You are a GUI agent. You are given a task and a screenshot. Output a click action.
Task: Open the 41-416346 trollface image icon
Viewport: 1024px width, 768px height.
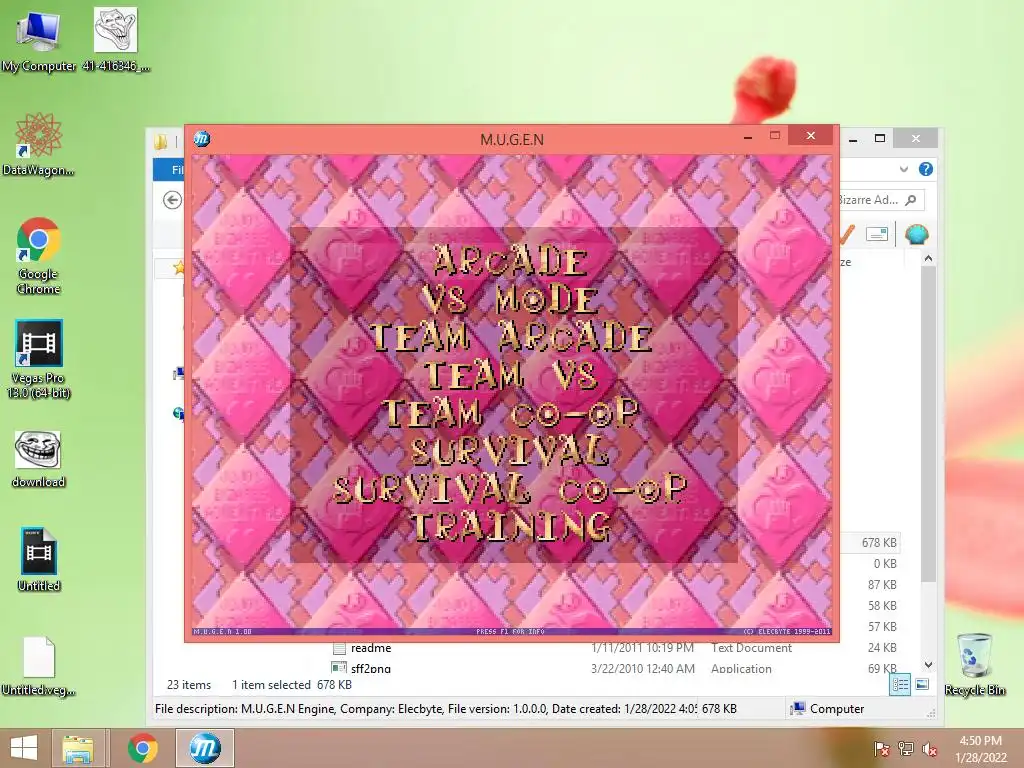116,39
